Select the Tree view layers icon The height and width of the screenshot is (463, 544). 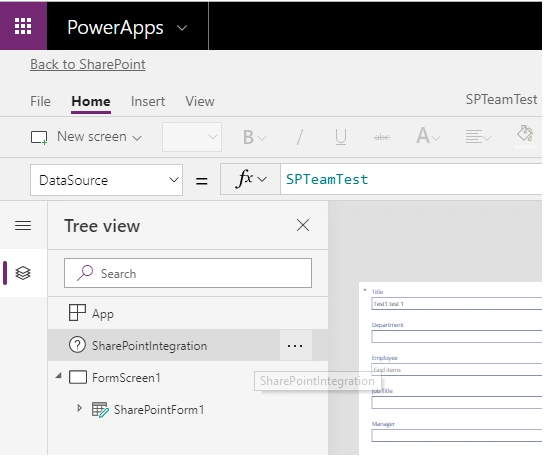pyautogui.click(x=23, y=273)
